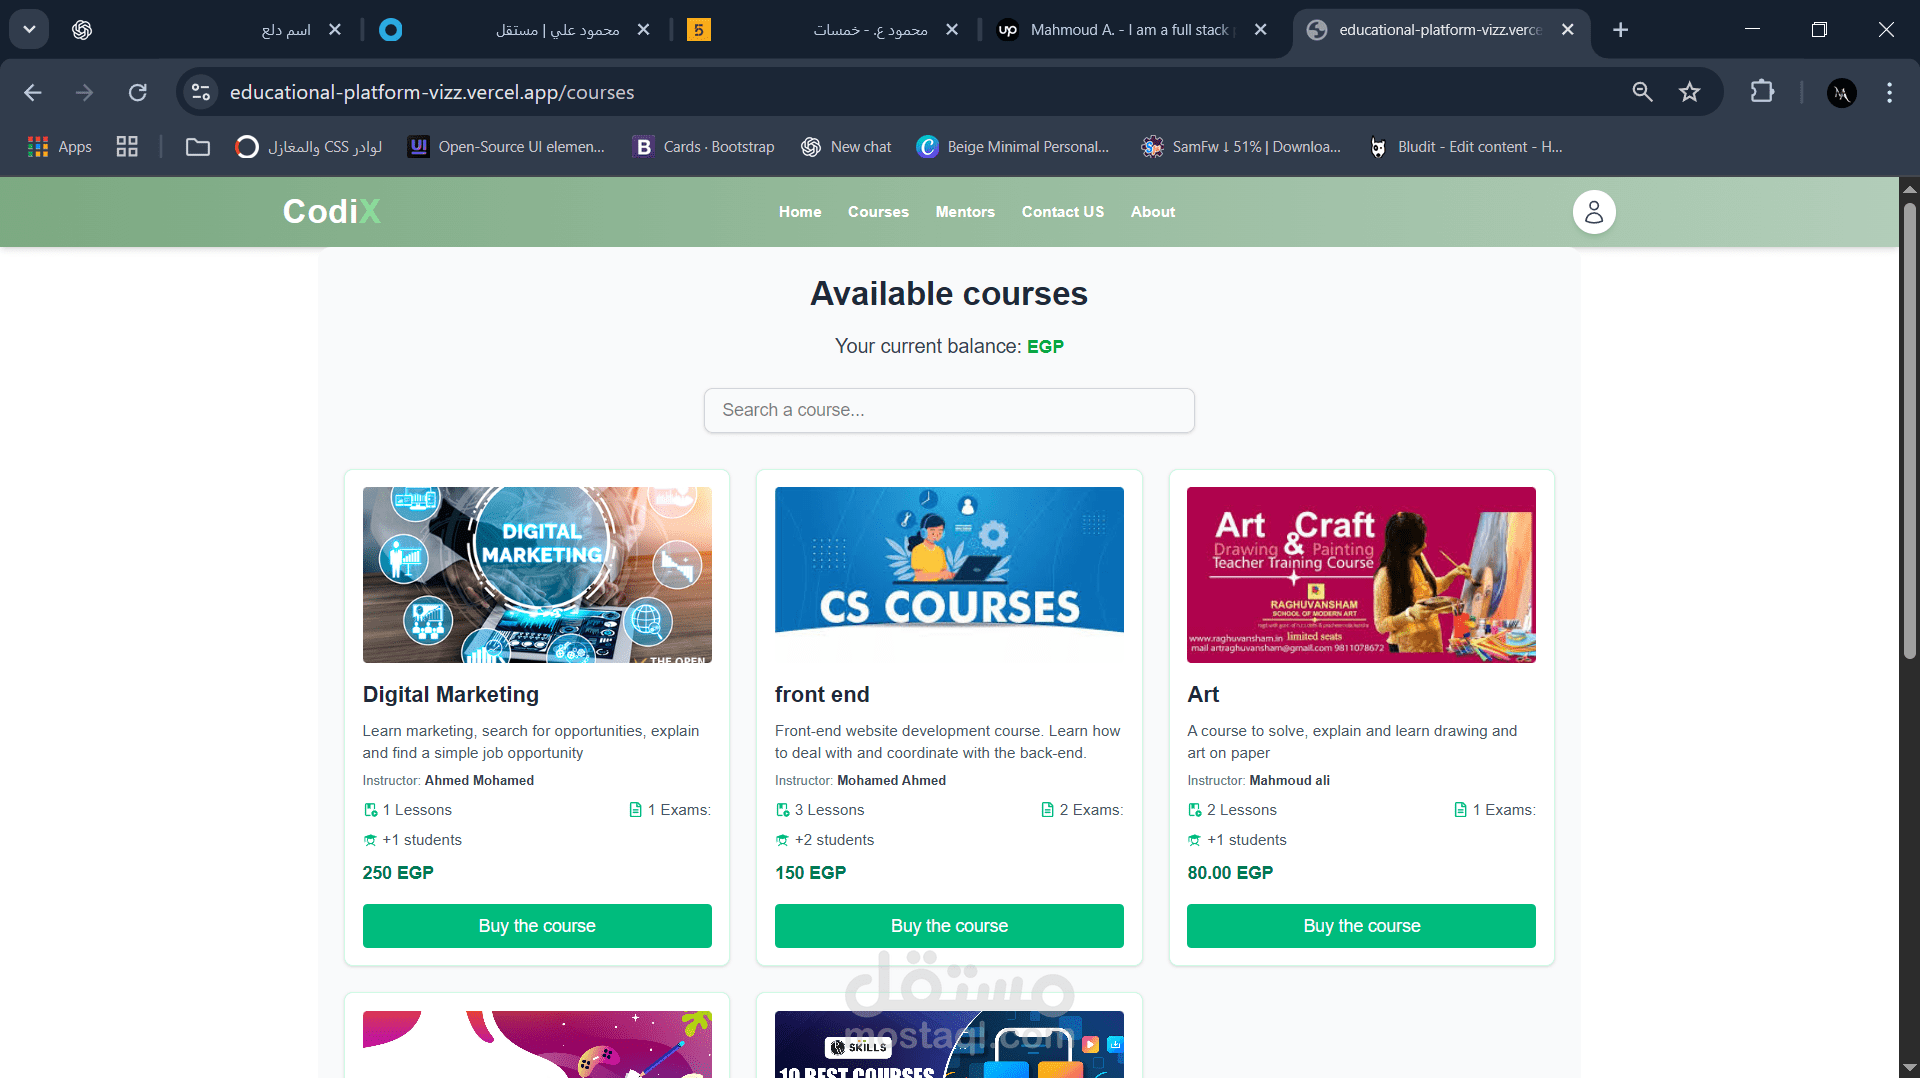Click instructor name Mahmoud ali
The image size is (1920, 1078).
pos(1289,780)
